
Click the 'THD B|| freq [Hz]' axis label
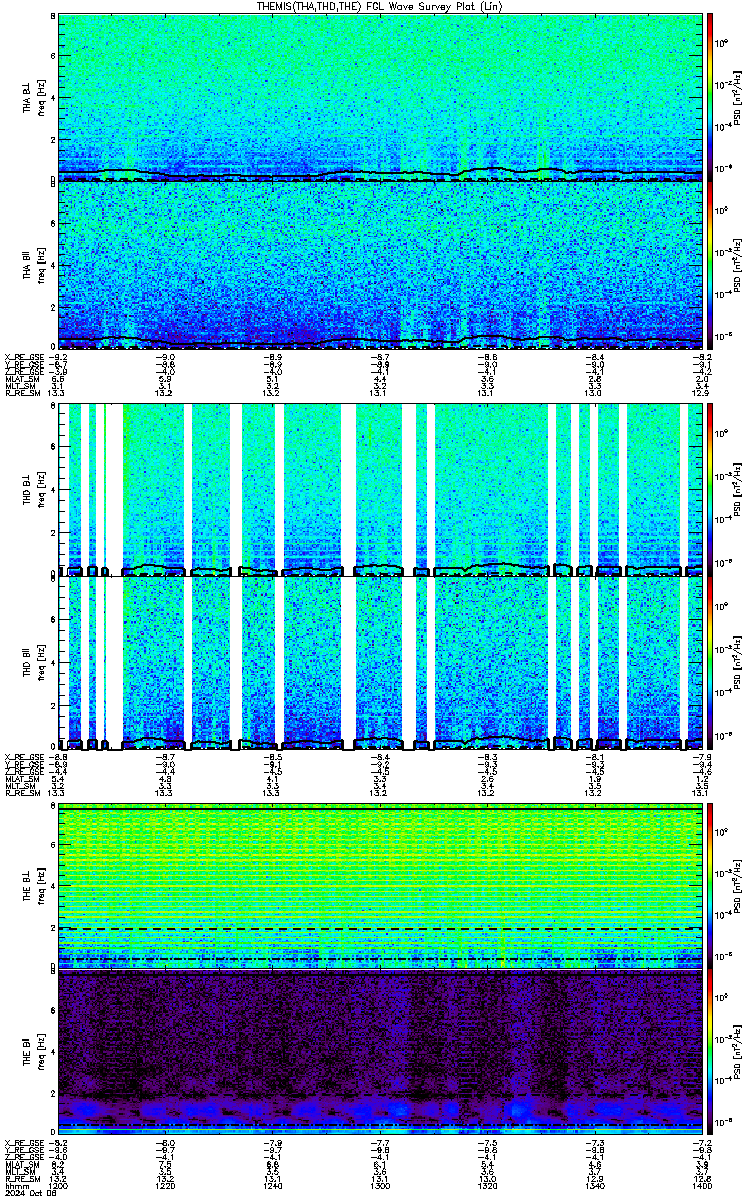pos(33,663)
